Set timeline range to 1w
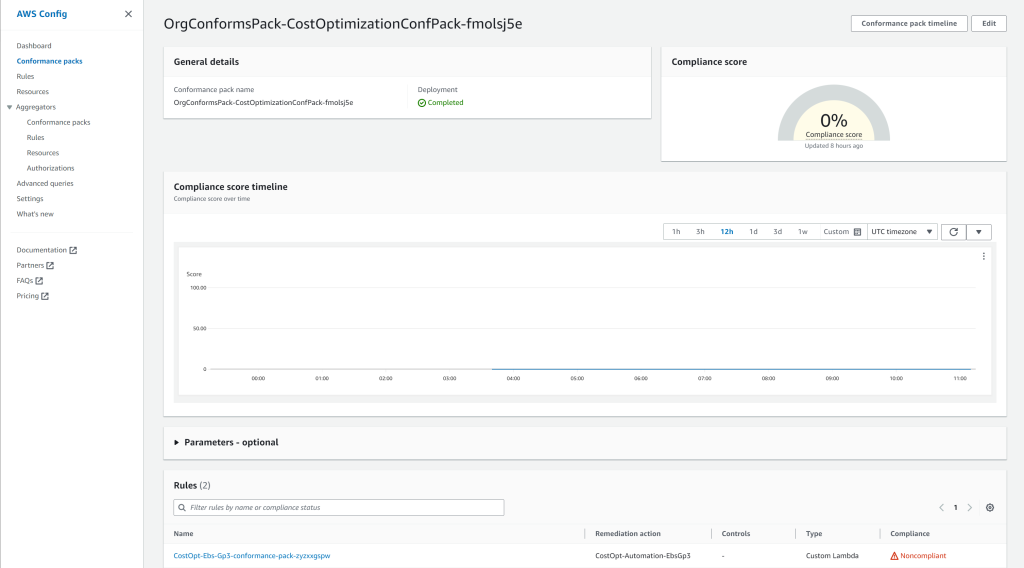The image size is (1024, 568). (803, 232)
